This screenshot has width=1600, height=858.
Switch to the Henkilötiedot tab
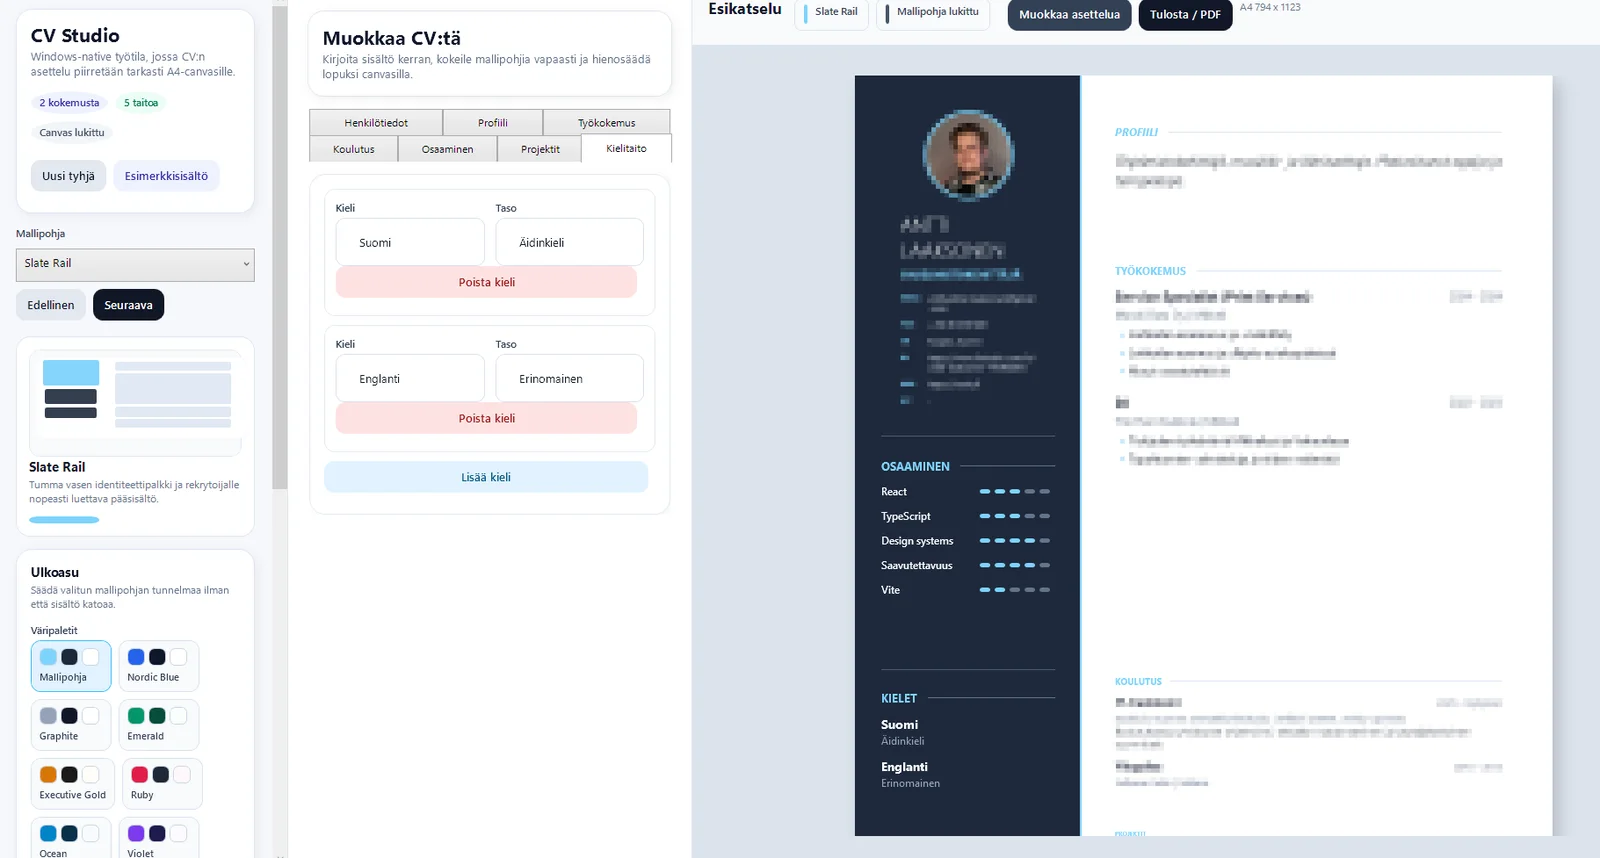pyautogui.click(x=376, y=123)
